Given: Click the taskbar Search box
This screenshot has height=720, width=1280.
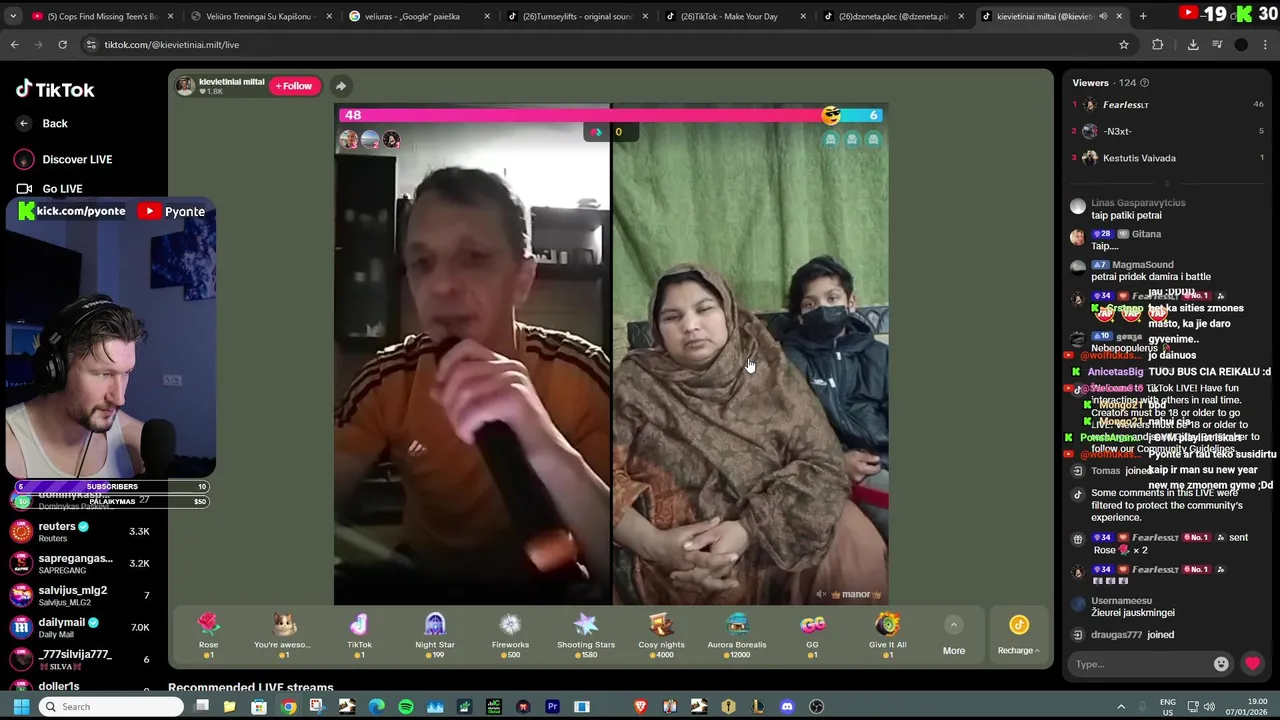Looking at the screenshot, I should 113,707.
